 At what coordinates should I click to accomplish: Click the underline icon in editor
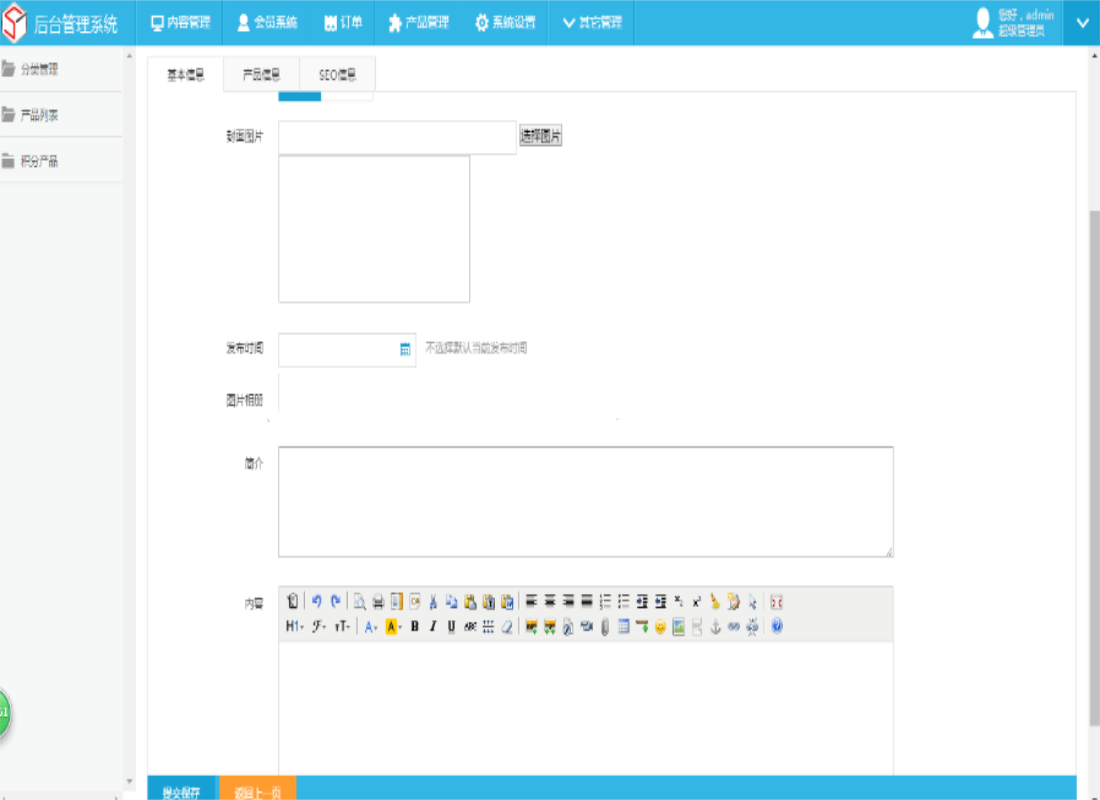[451, 627]
